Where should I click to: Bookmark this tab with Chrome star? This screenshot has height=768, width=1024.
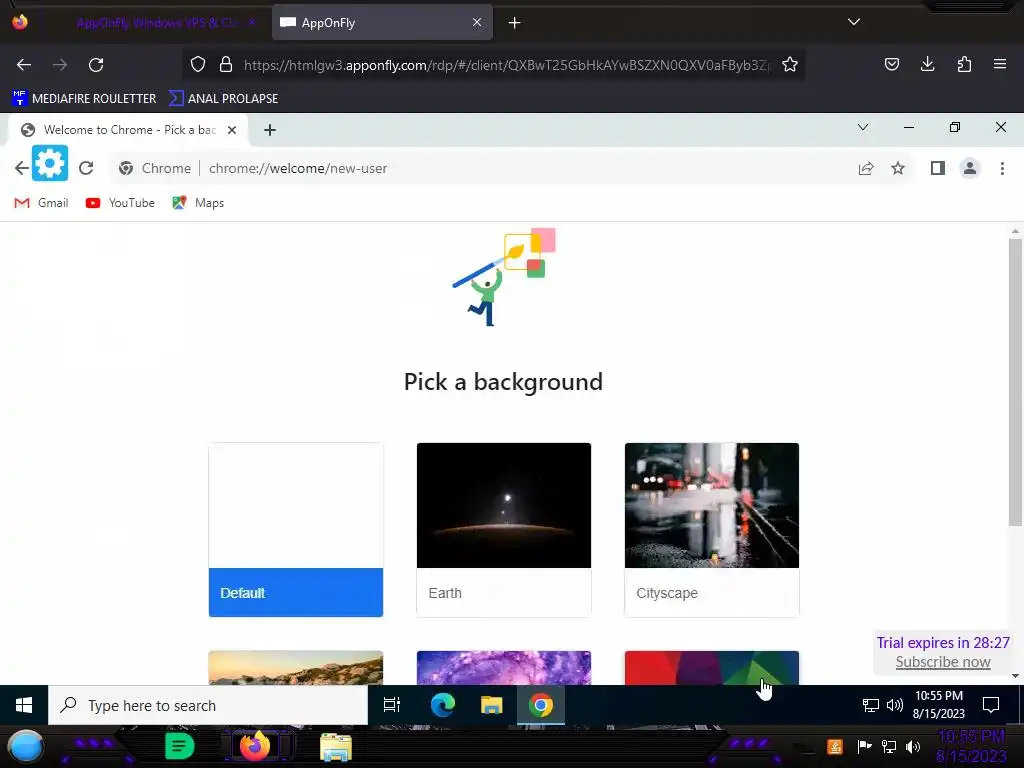tap(898, 168)
